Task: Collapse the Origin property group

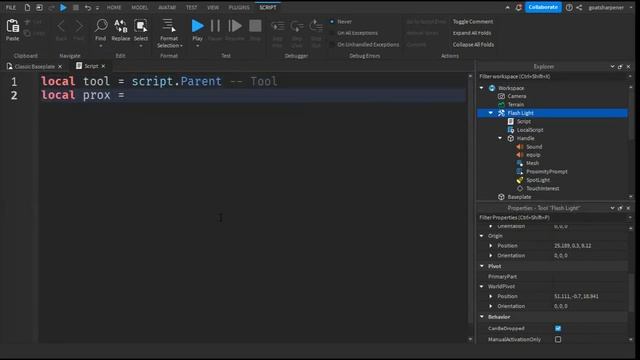Action: click(482, 236)
